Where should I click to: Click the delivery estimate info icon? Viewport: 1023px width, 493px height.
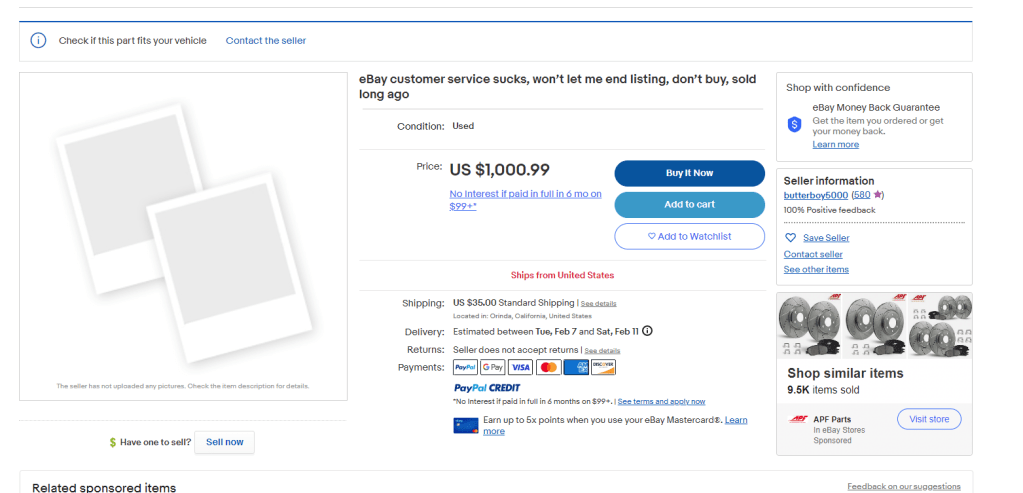click(x=647, y=331)
